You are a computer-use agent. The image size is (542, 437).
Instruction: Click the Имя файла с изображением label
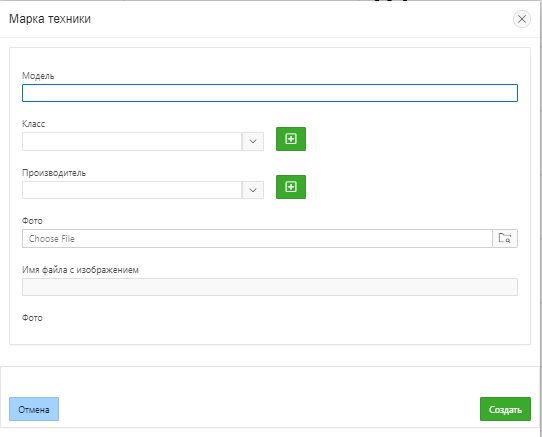tap(80, 270)
